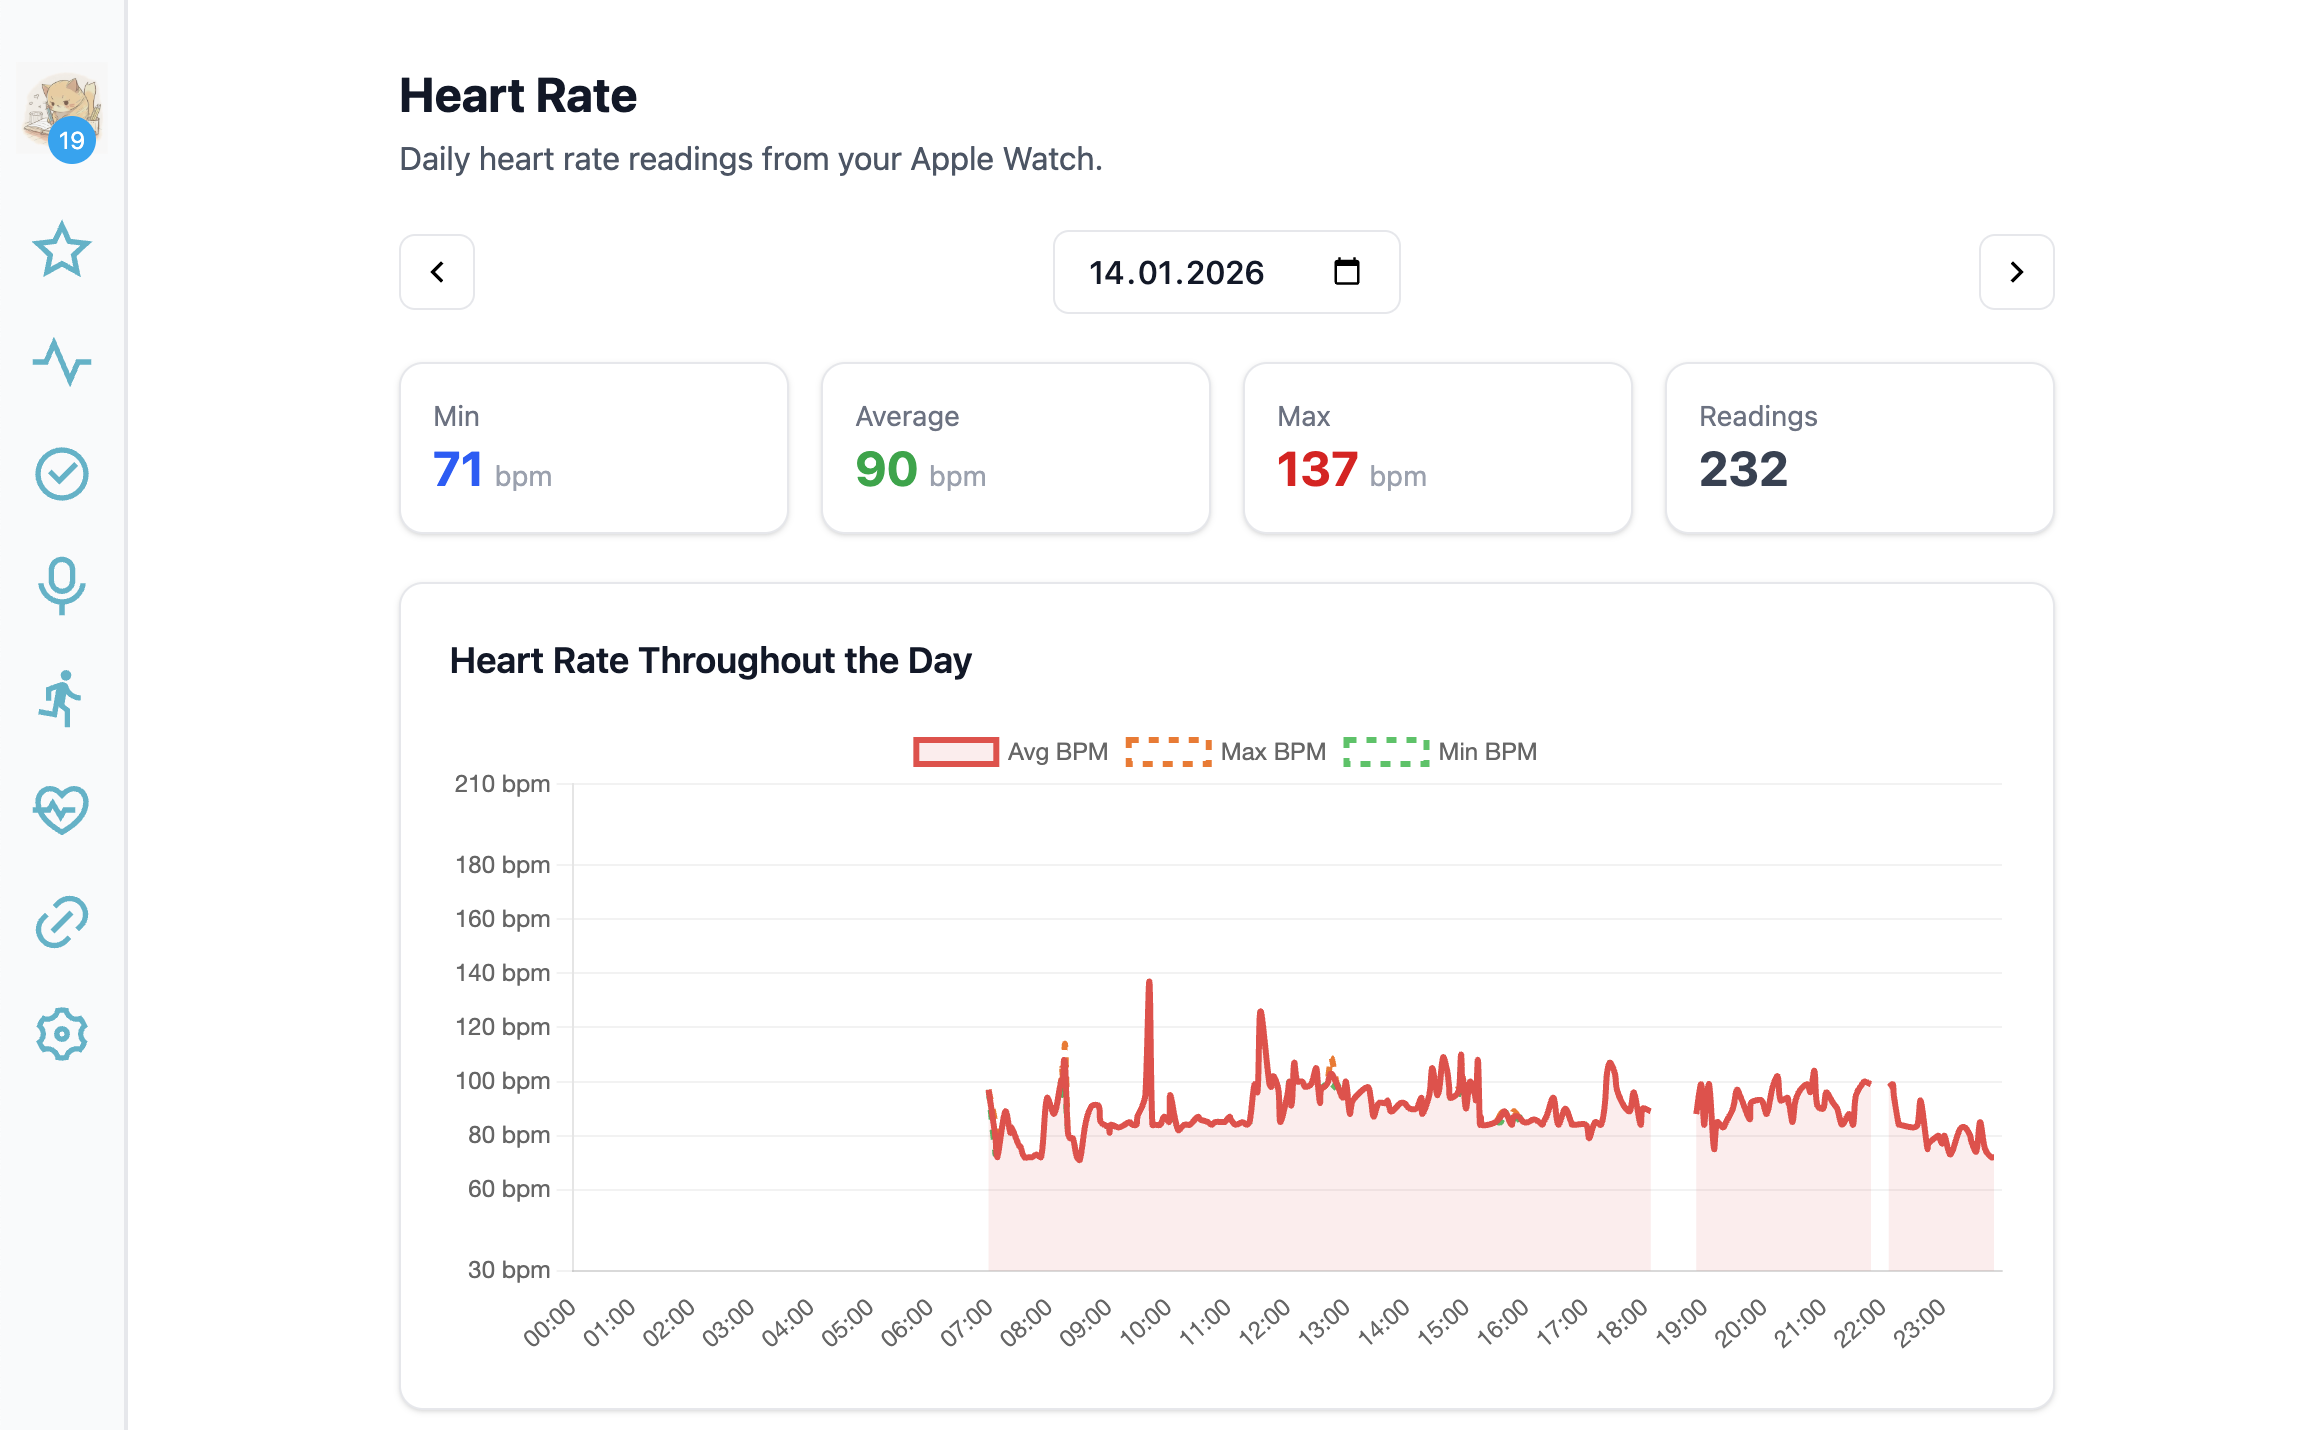Go to next day with right chevron
Viewport: 2316px width, 1430px height.
click(2016, 272)
